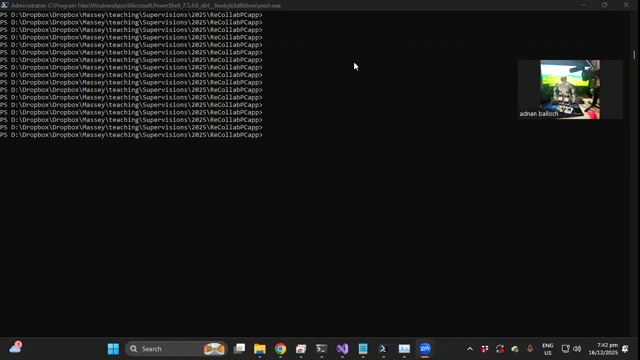Open the network display tray icon

(565, 349)
